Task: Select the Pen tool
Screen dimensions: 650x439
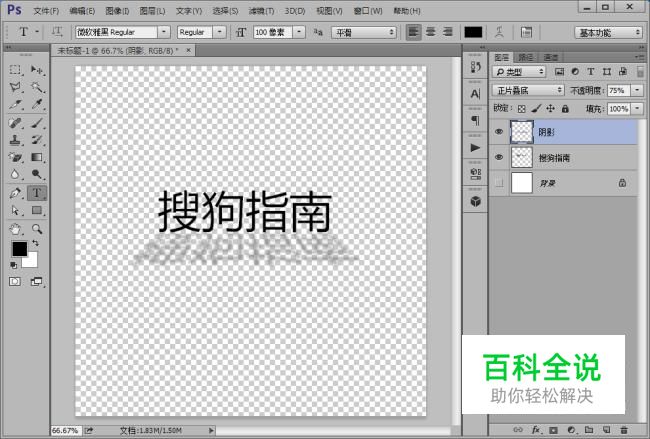Action: point(15,193)
